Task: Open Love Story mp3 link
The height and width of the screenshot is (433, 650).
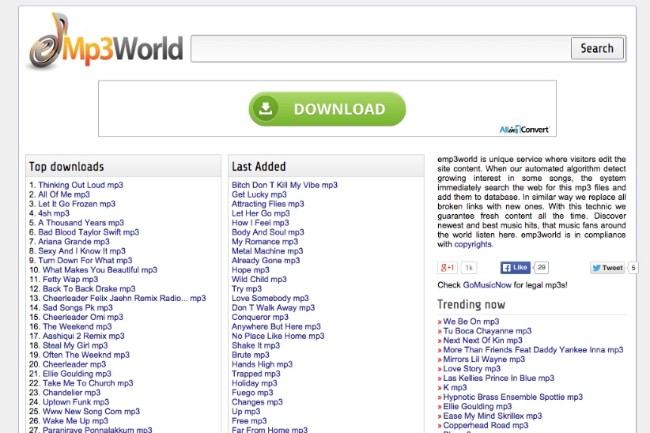Action: point(472,369)
